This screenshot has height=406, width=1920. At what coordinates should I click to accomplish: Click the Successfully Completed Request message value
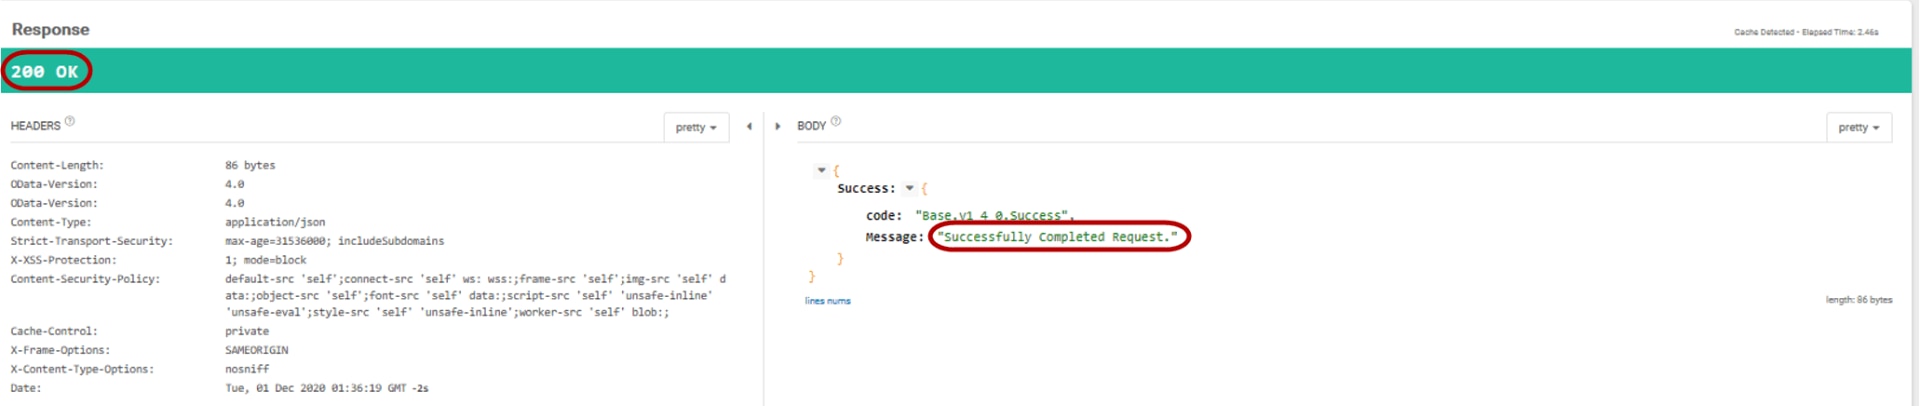click(x=1060, y=237)
